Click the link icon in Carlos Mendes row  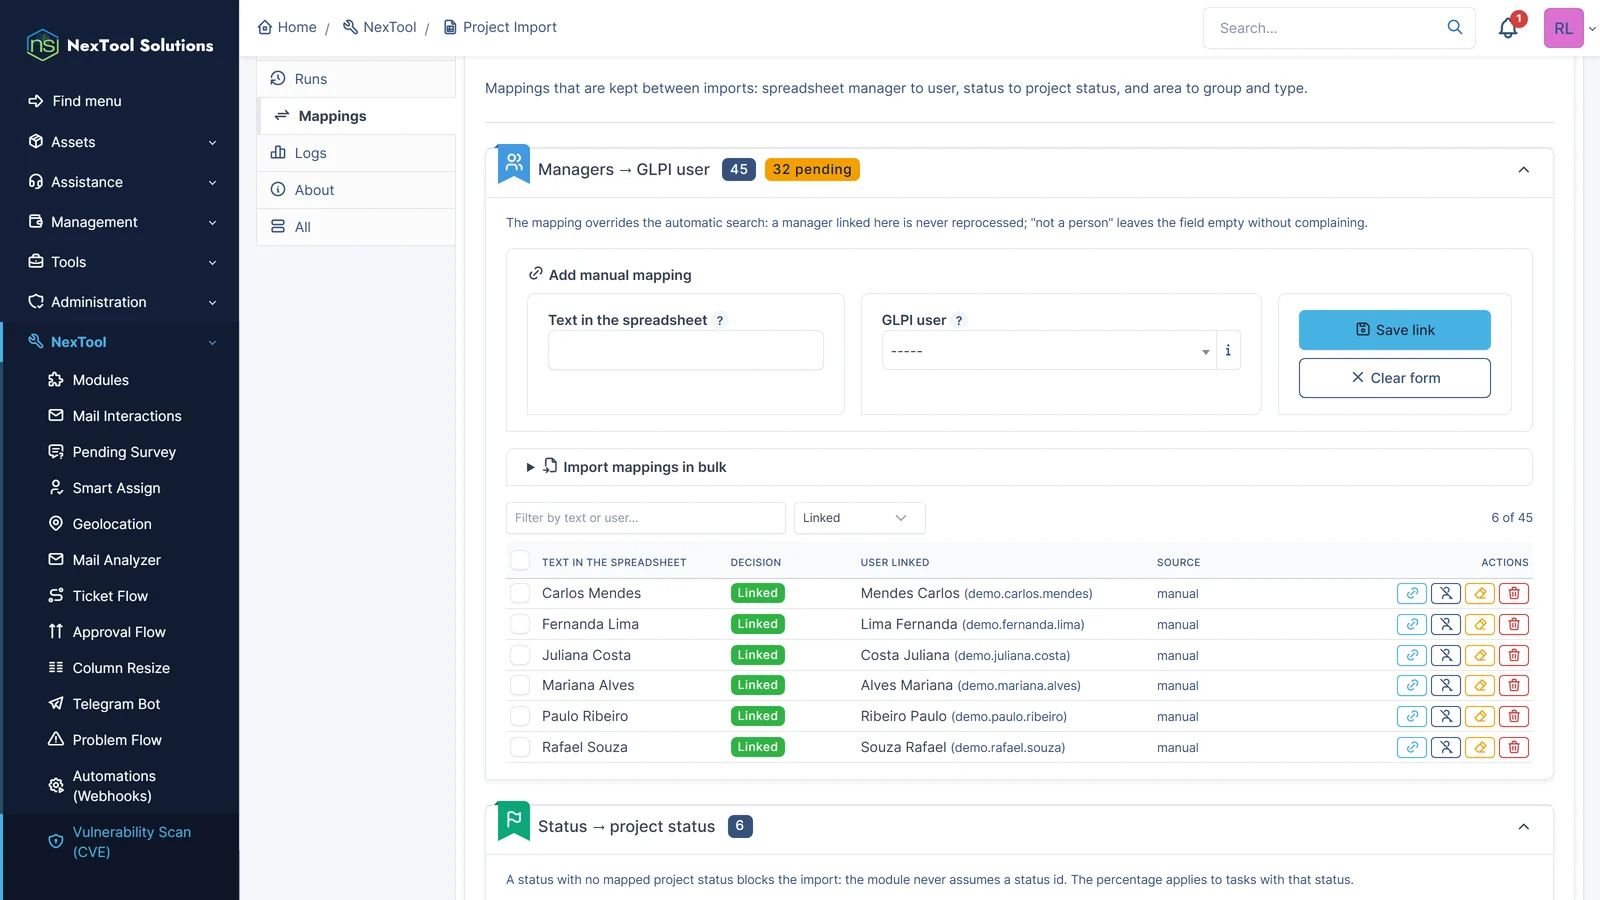1411,593
